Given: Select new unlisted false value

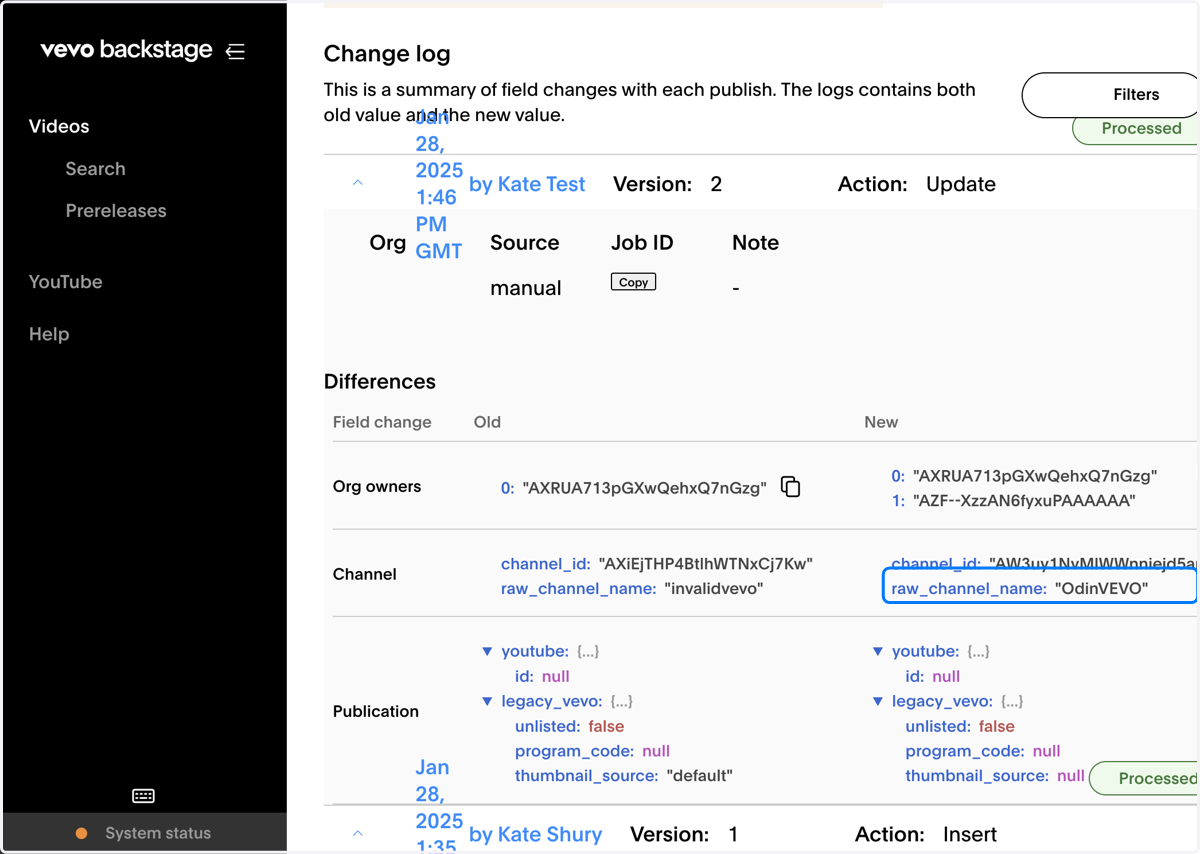Looking at the screenshot, I should click(997, 727).
